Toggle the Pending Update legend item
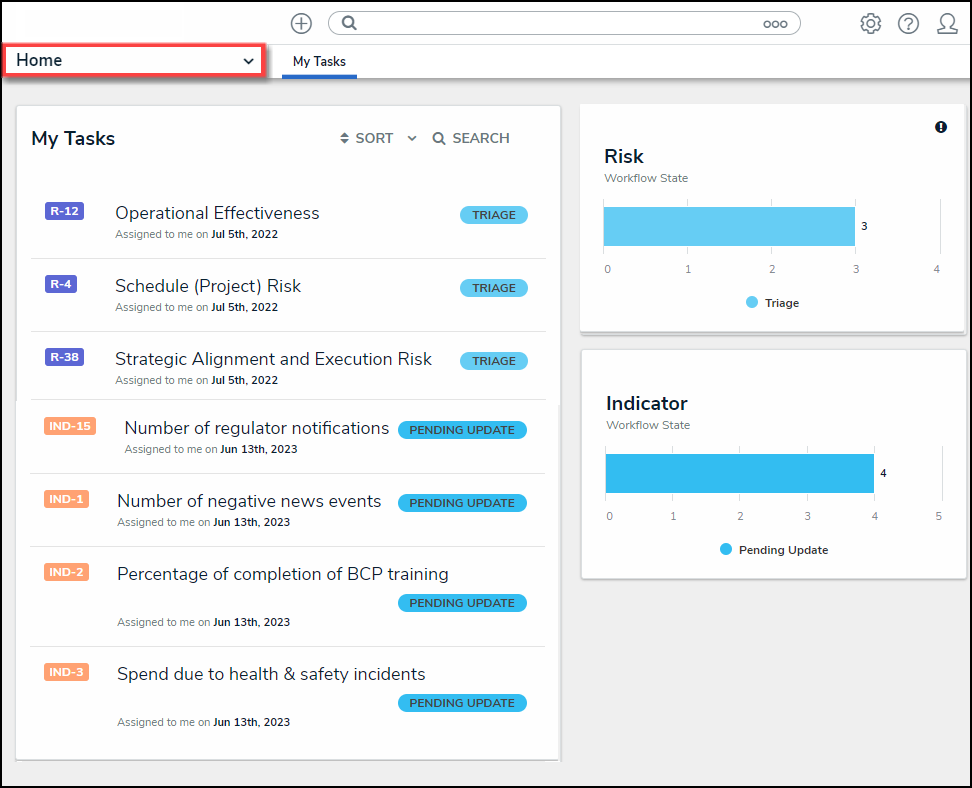The width and height of the screenshot is (972, 788). point(774,550)
